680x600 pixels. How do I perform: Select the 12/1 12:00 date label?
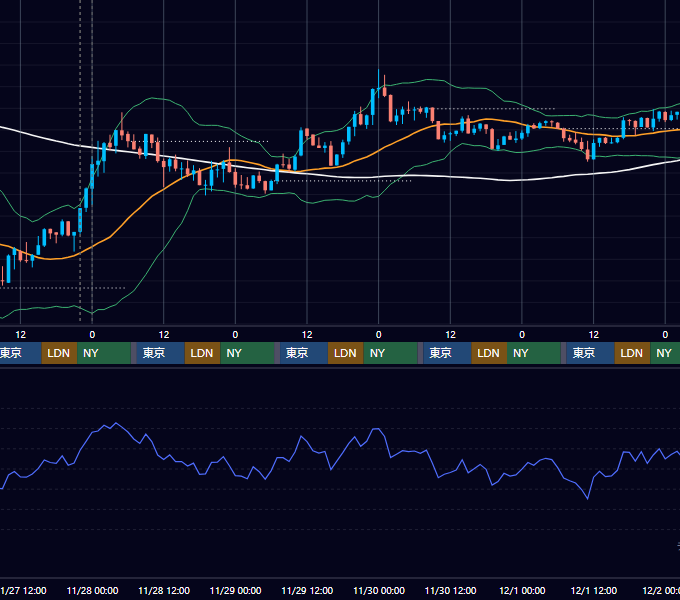(x=594, y=590)
